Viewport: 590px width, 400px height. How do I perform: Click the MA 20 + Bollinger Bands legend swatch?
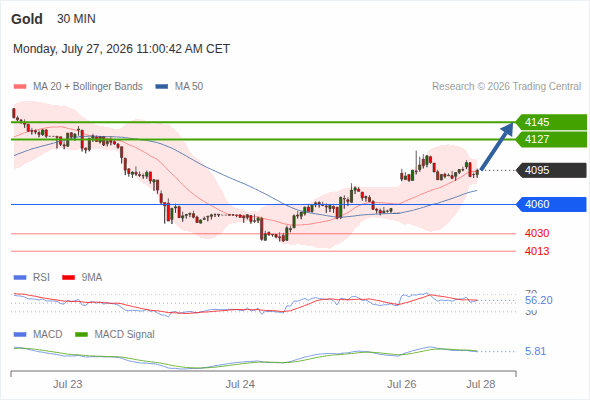20,87
